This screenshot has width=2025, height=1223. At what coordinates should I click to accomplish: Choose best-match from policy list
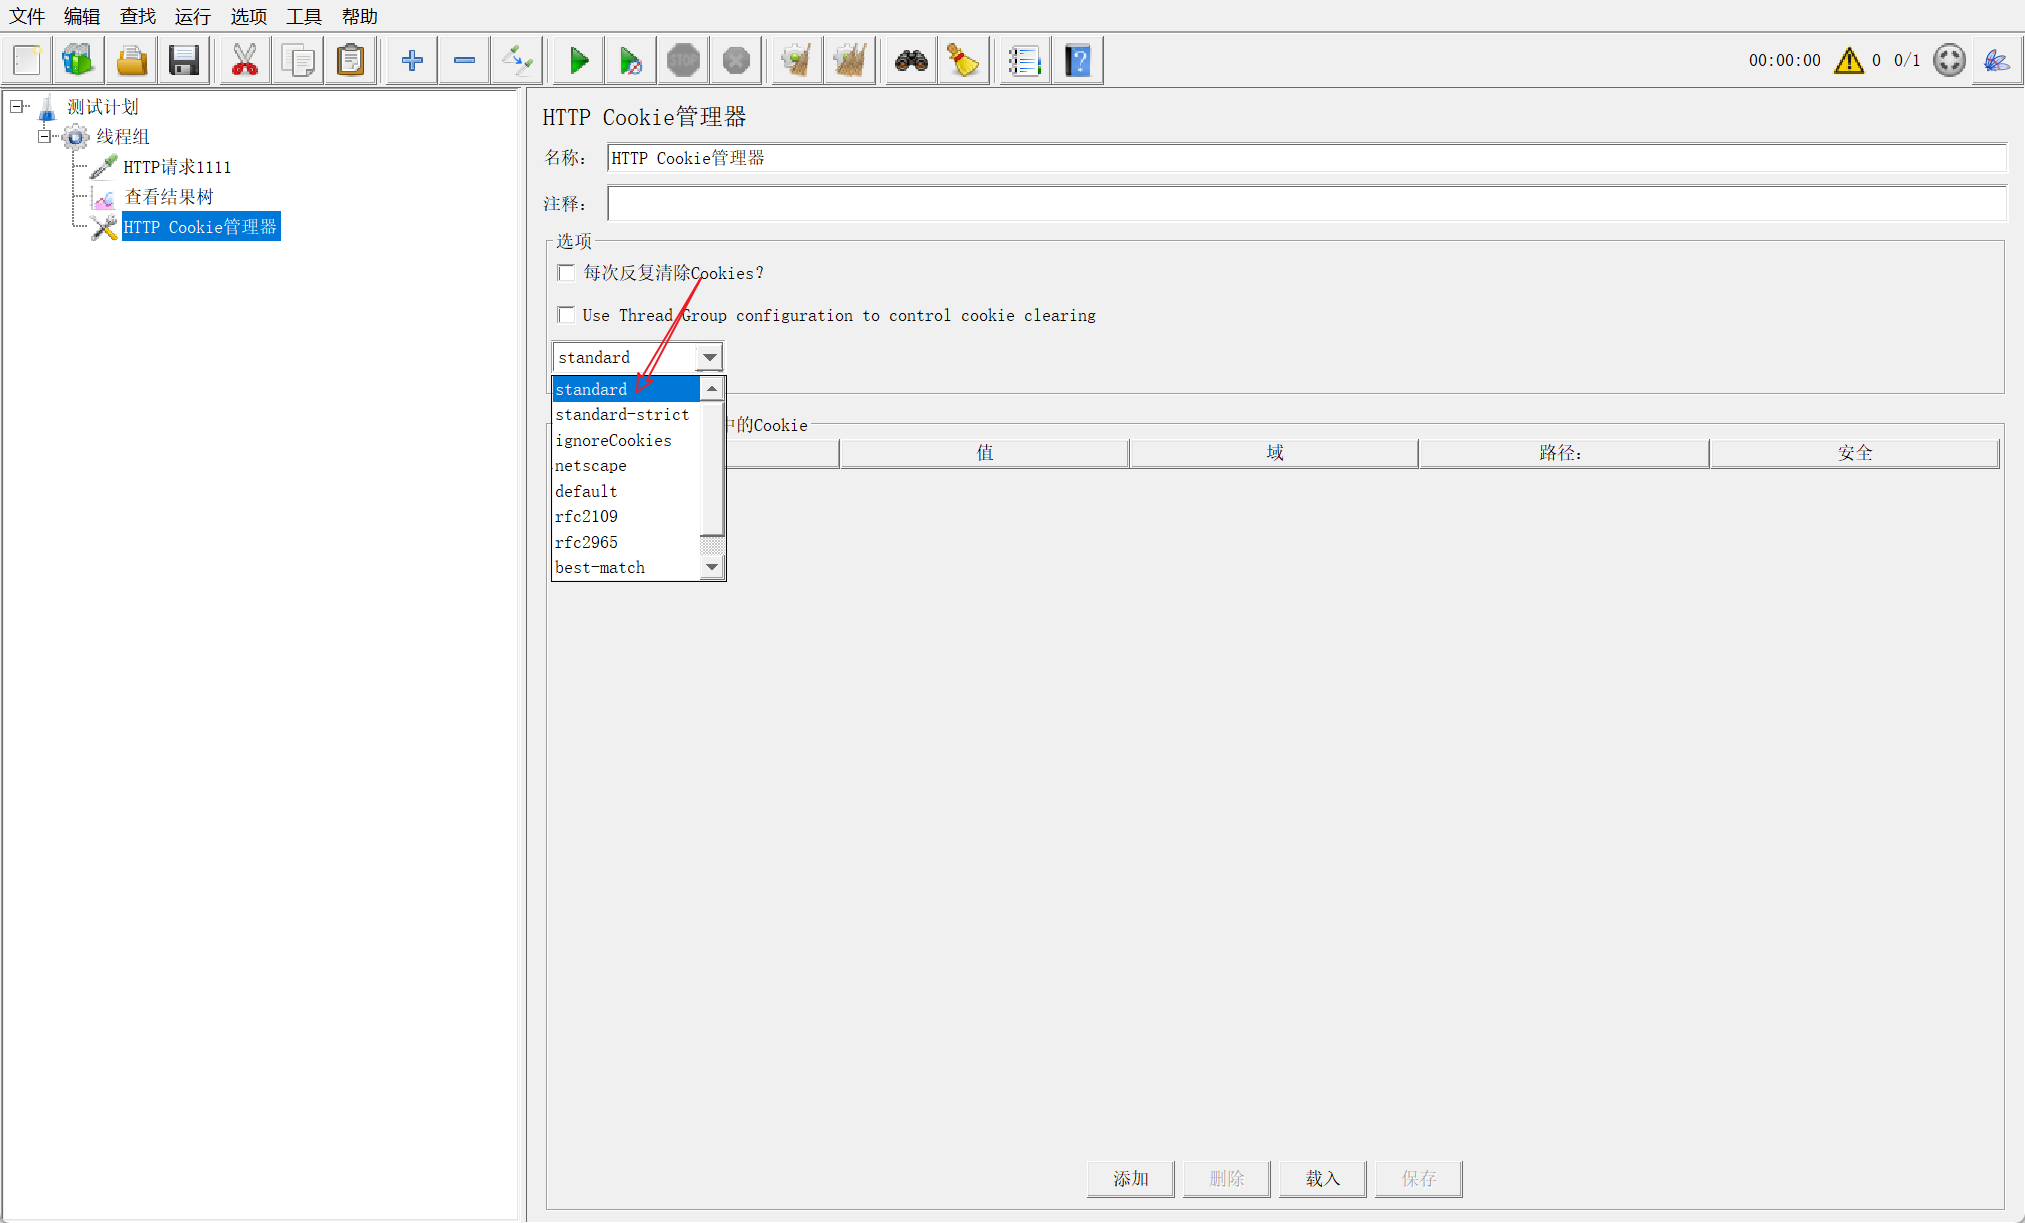626,568
